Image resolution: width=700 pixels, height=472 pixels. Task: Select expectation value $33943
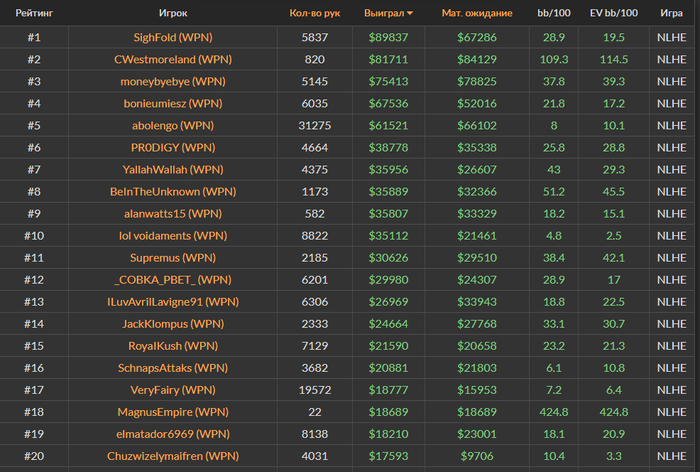tap(477, 302)
